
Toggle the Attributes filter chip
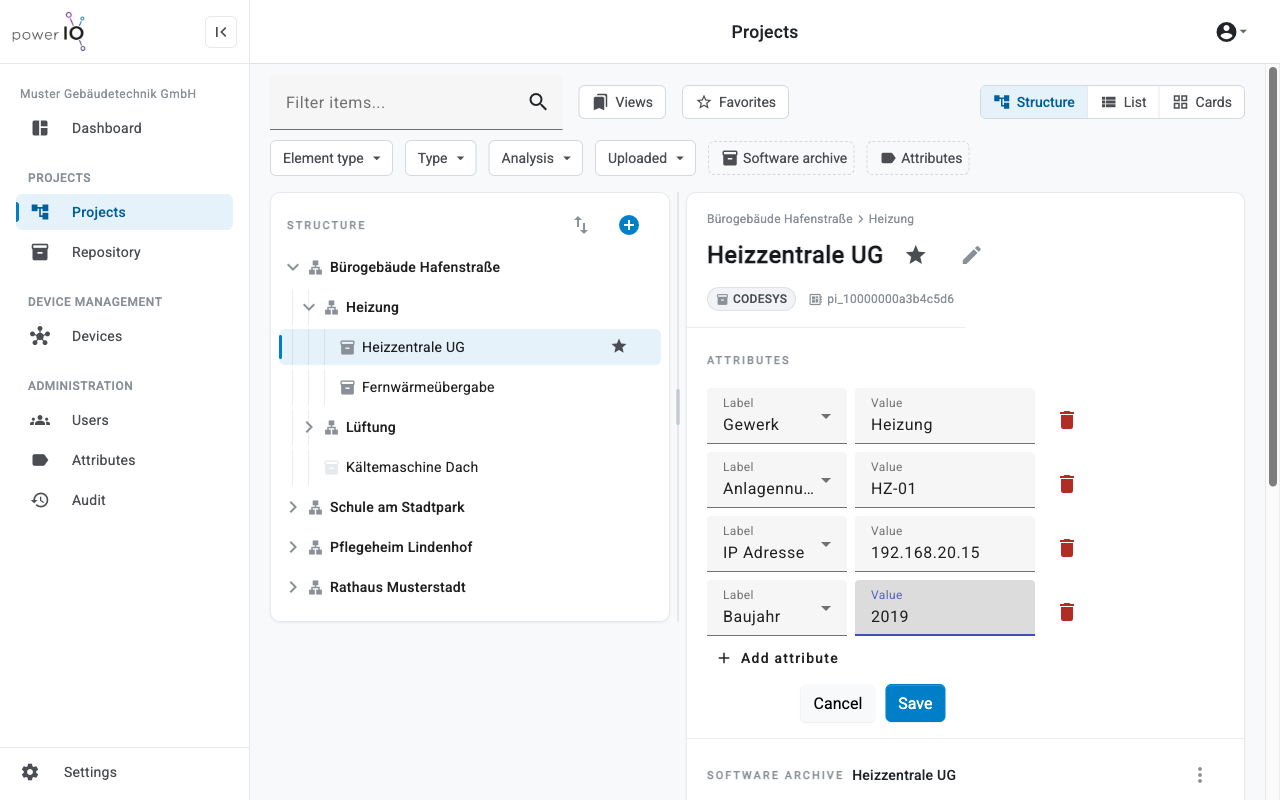[x=918, y=158]
